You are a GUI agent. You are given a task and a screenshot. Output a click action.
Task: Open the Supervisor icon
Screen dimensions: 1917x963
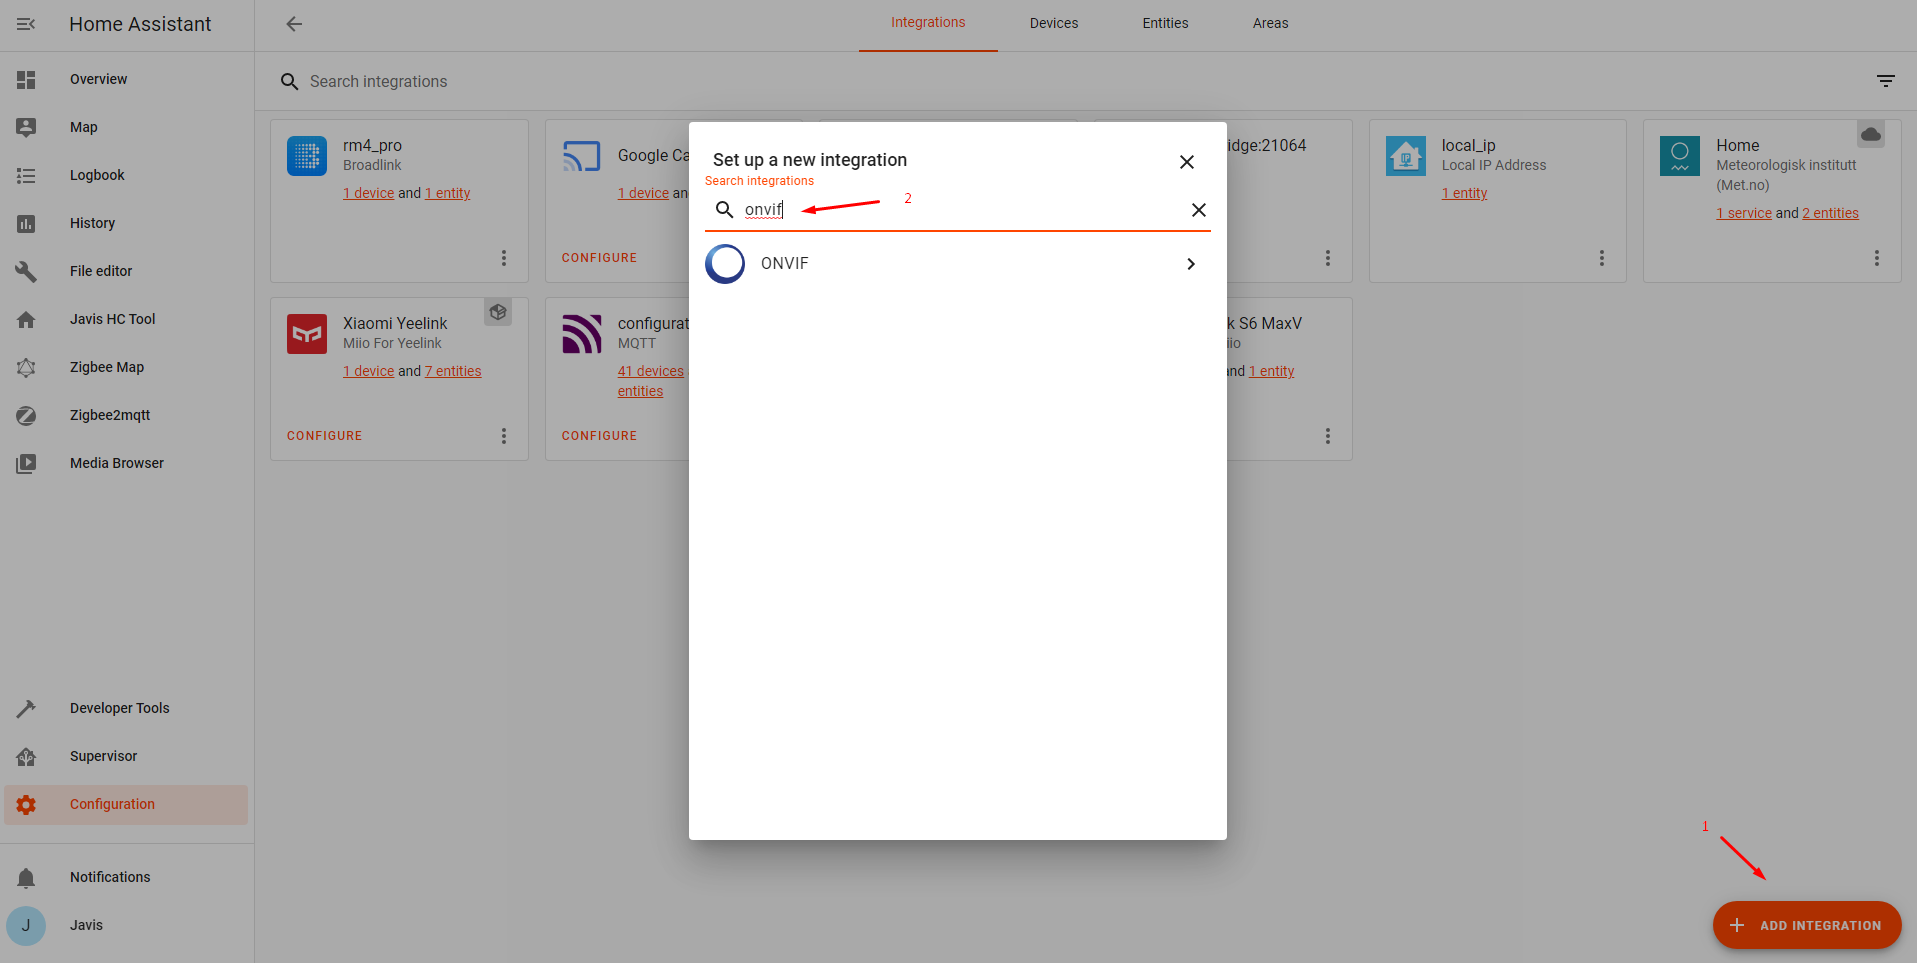click(26, 756)
